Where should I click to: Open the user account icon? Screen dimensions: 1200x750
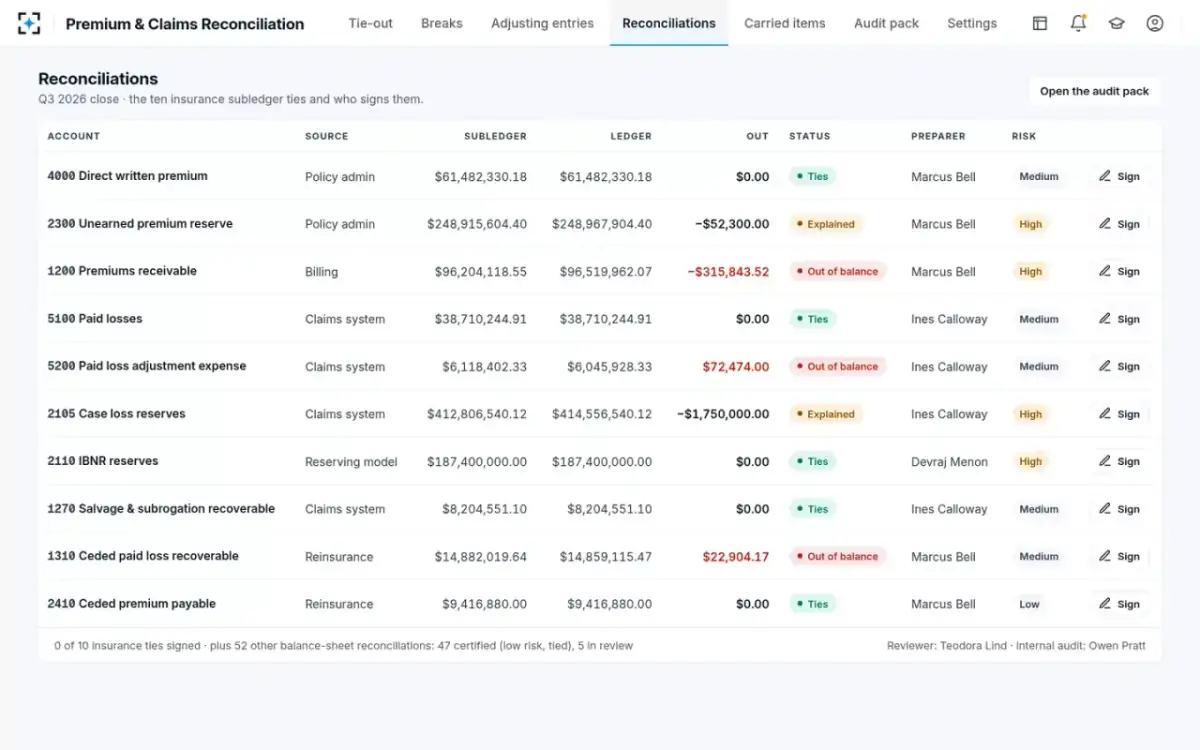pos(1155,23)
